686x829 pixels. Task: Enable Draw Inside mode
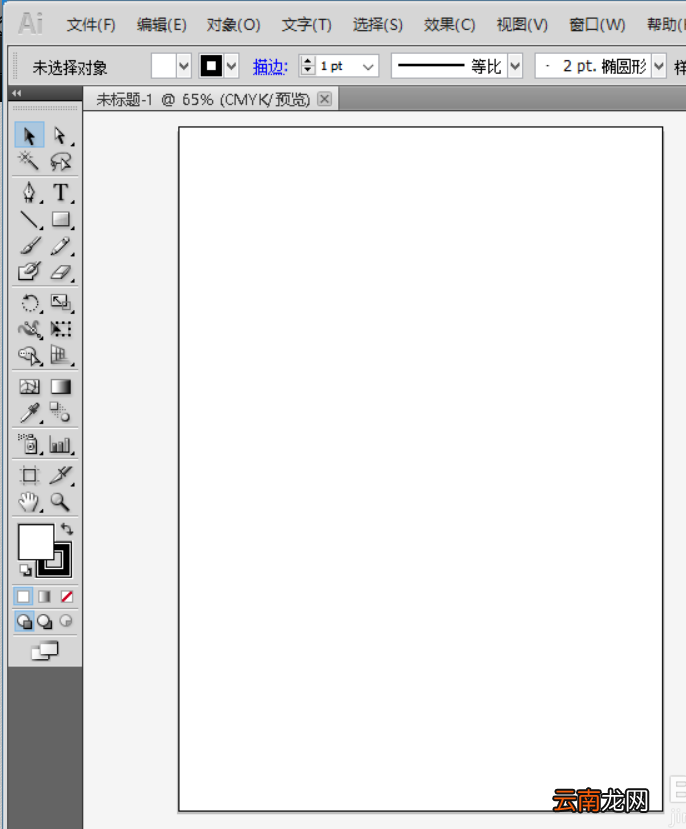pos(66,621)
